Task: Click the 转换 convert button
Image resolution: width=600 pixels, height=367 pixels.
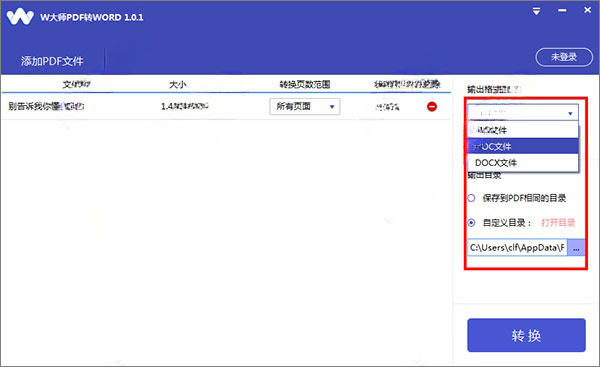Action: coord(526,335)
